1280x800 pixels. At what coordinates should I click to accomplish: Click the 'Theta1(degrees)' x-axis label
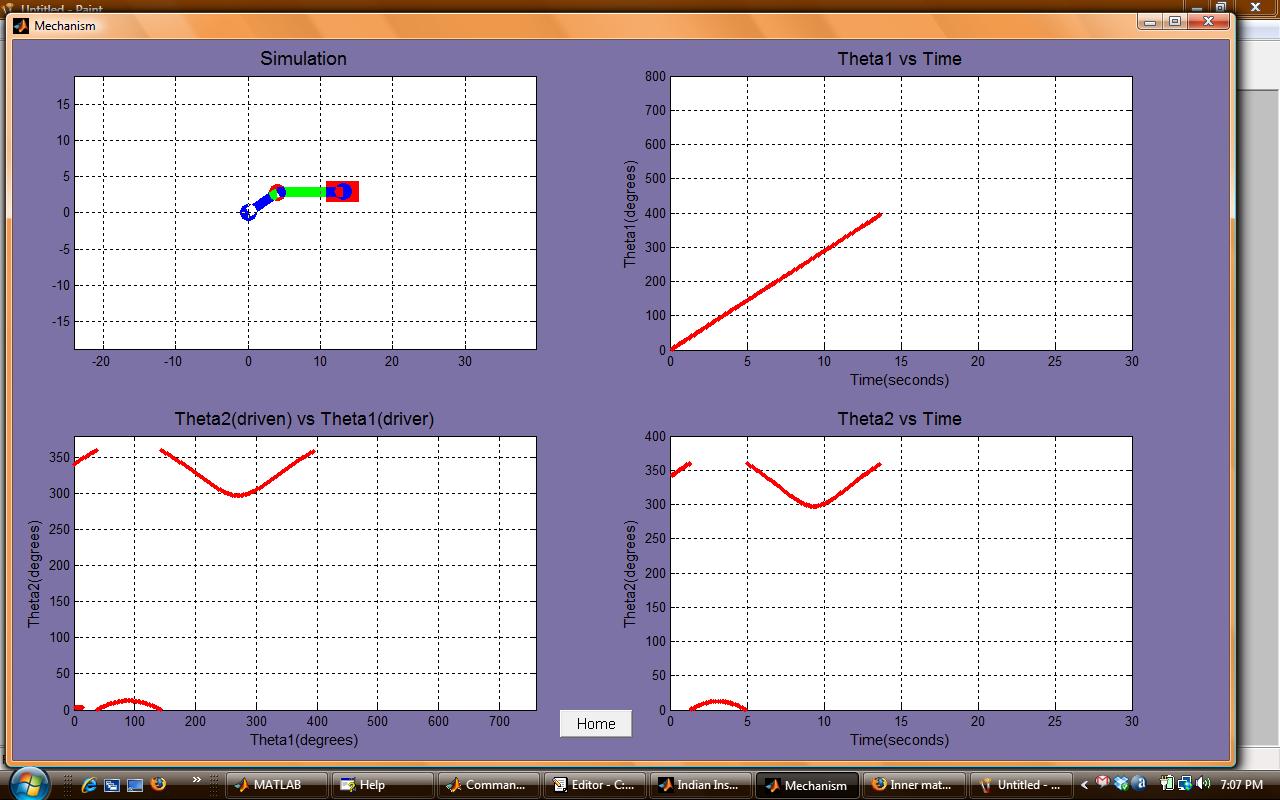tap(304, 740)
